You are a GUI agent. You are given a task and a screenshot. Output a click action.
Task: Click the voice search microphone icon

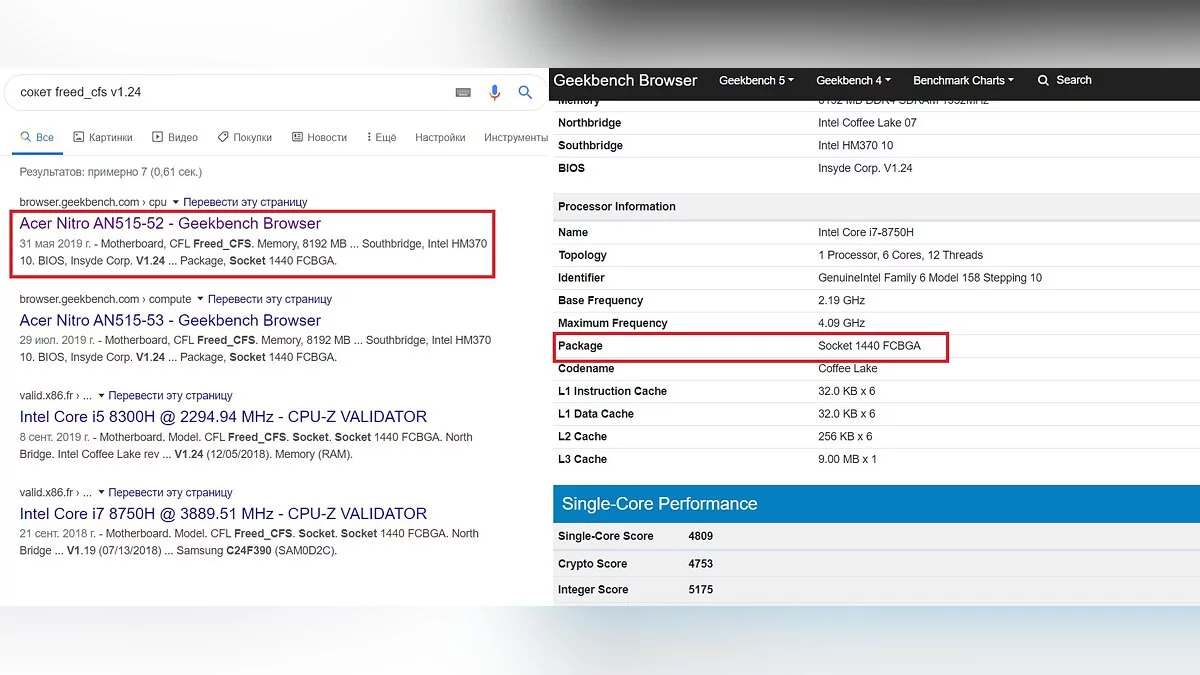pyautogui.click(x=494, y=92)
